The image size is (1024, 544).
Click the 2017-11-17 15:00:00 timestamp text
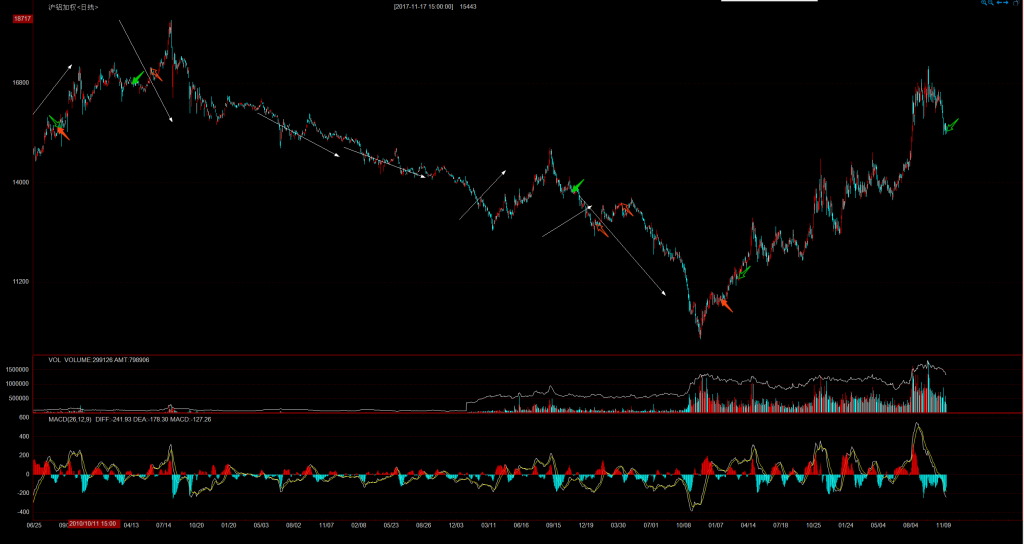pyautogui.click(x=424, y=7)
